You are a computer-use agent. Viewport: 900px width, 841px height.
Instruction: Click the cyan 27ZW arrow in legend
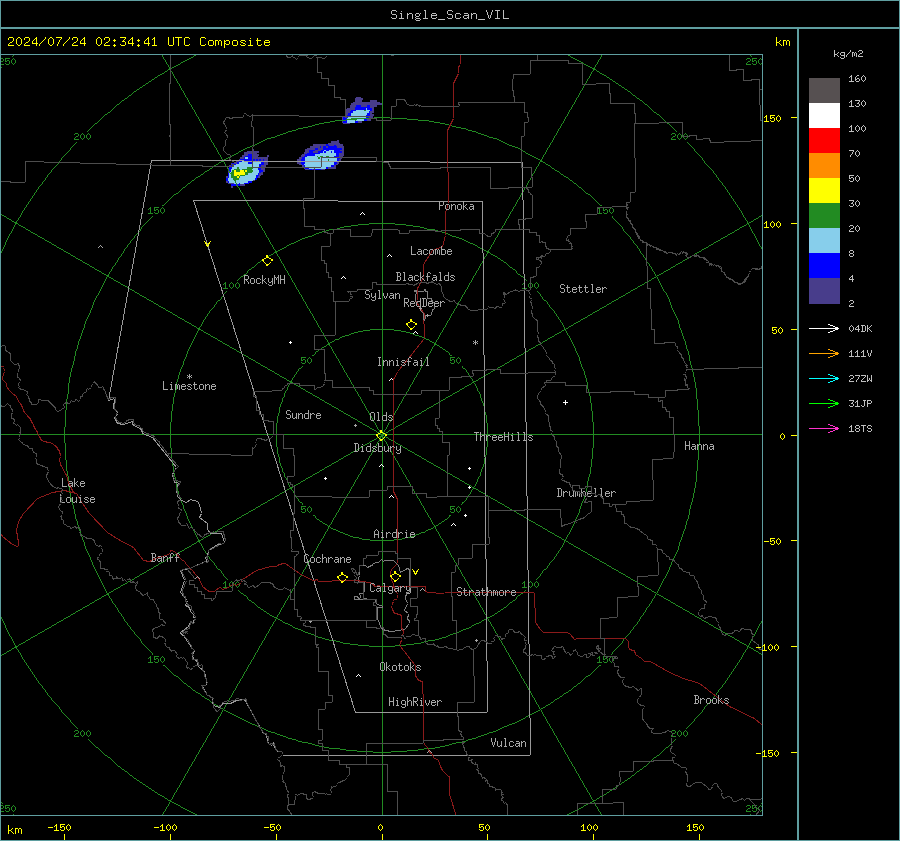pyautogui.click(x=824, y=378)
